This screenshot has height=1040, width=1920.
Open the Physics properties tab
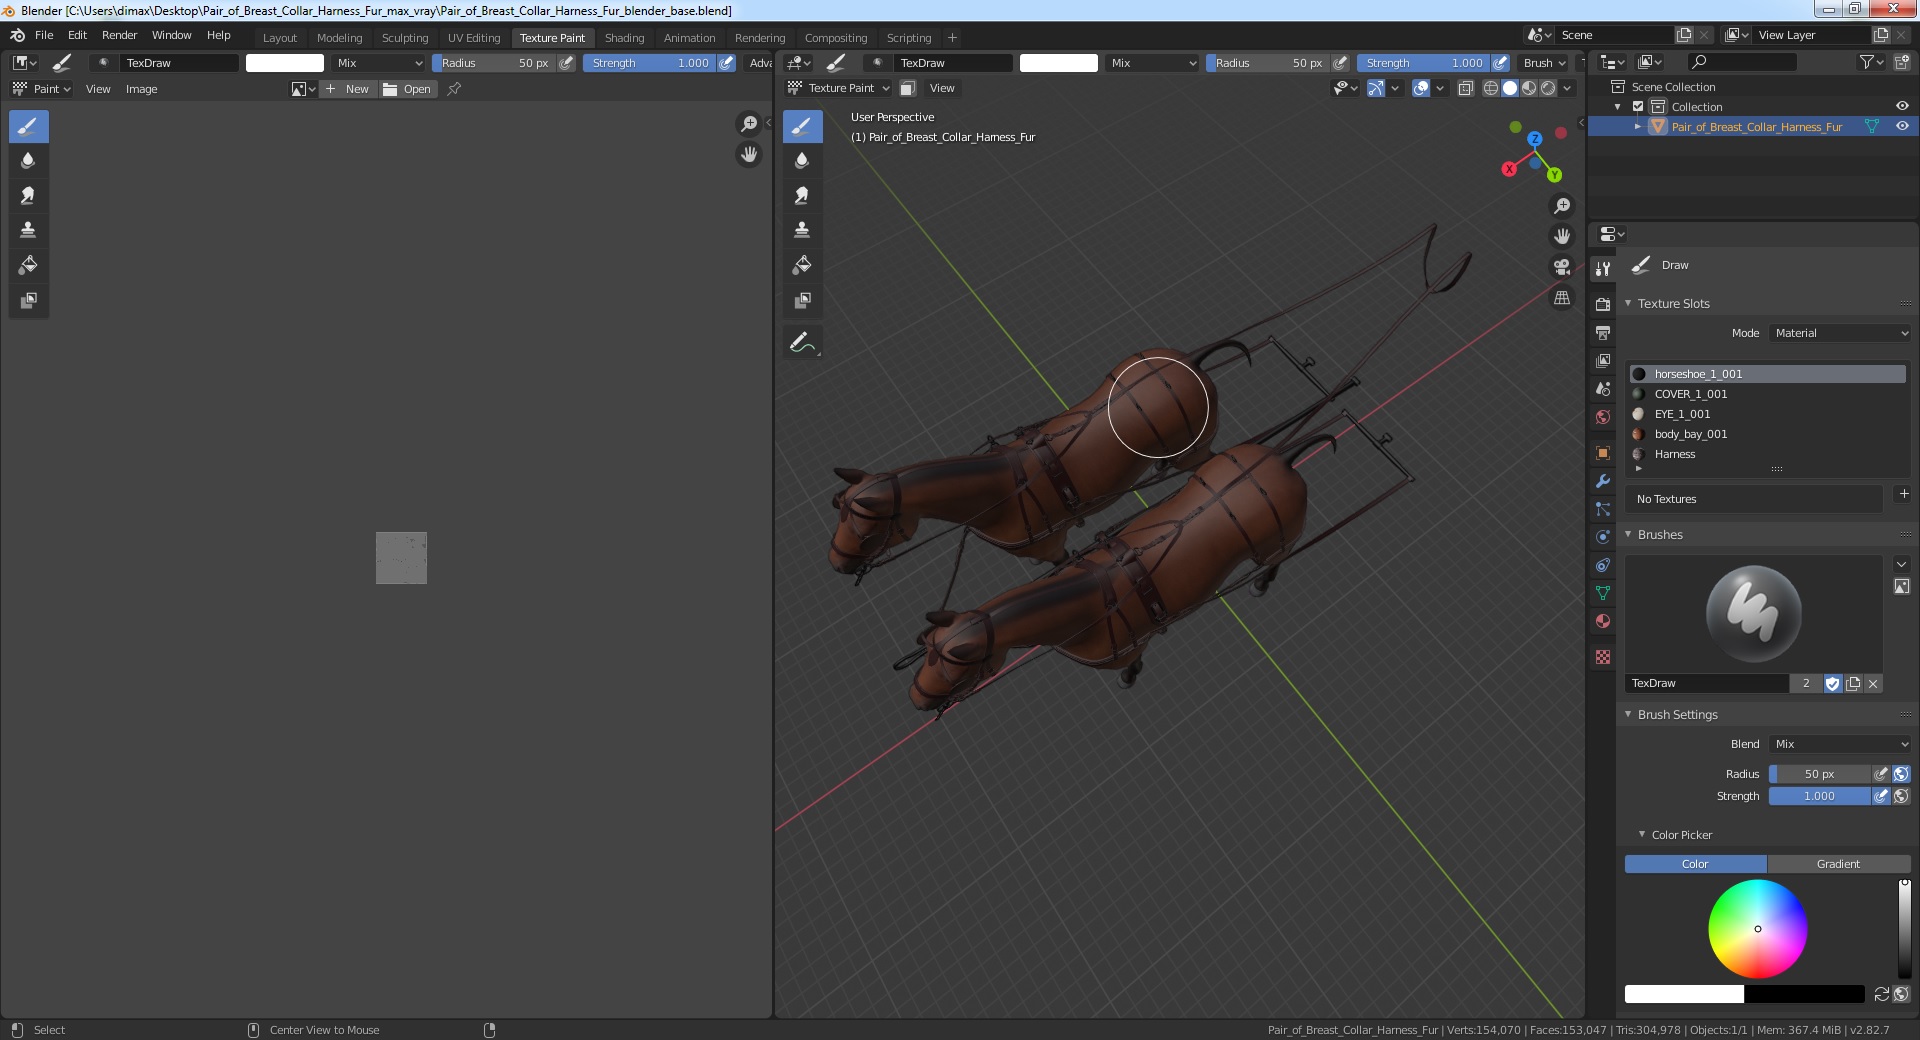click(1603, 537)
